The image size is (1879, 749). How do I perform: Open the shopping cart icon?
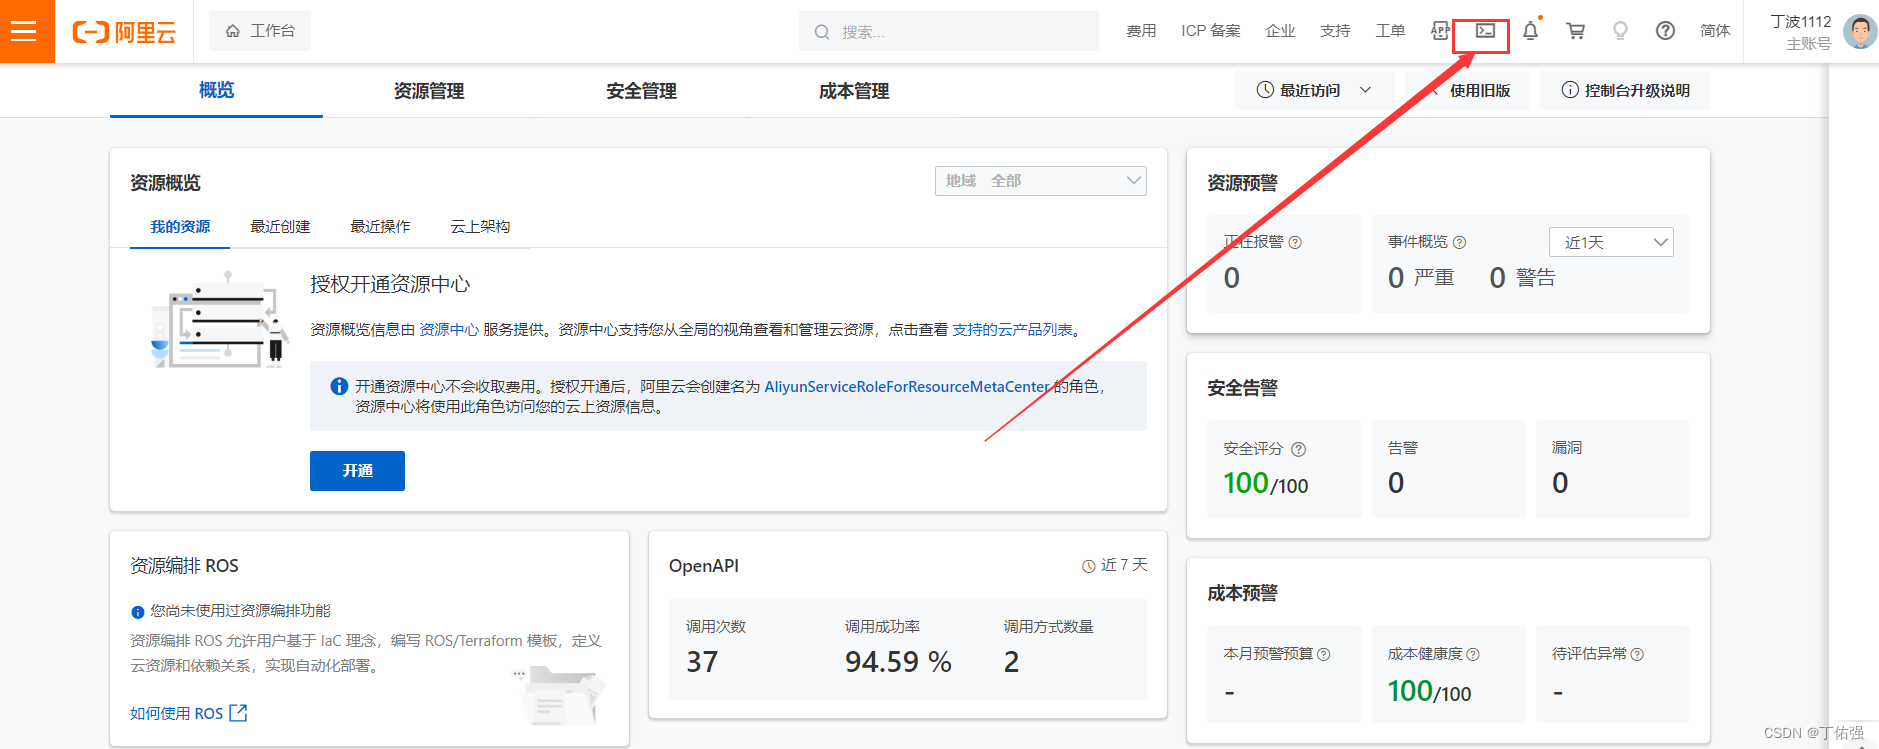click(x=1575, y=31)
